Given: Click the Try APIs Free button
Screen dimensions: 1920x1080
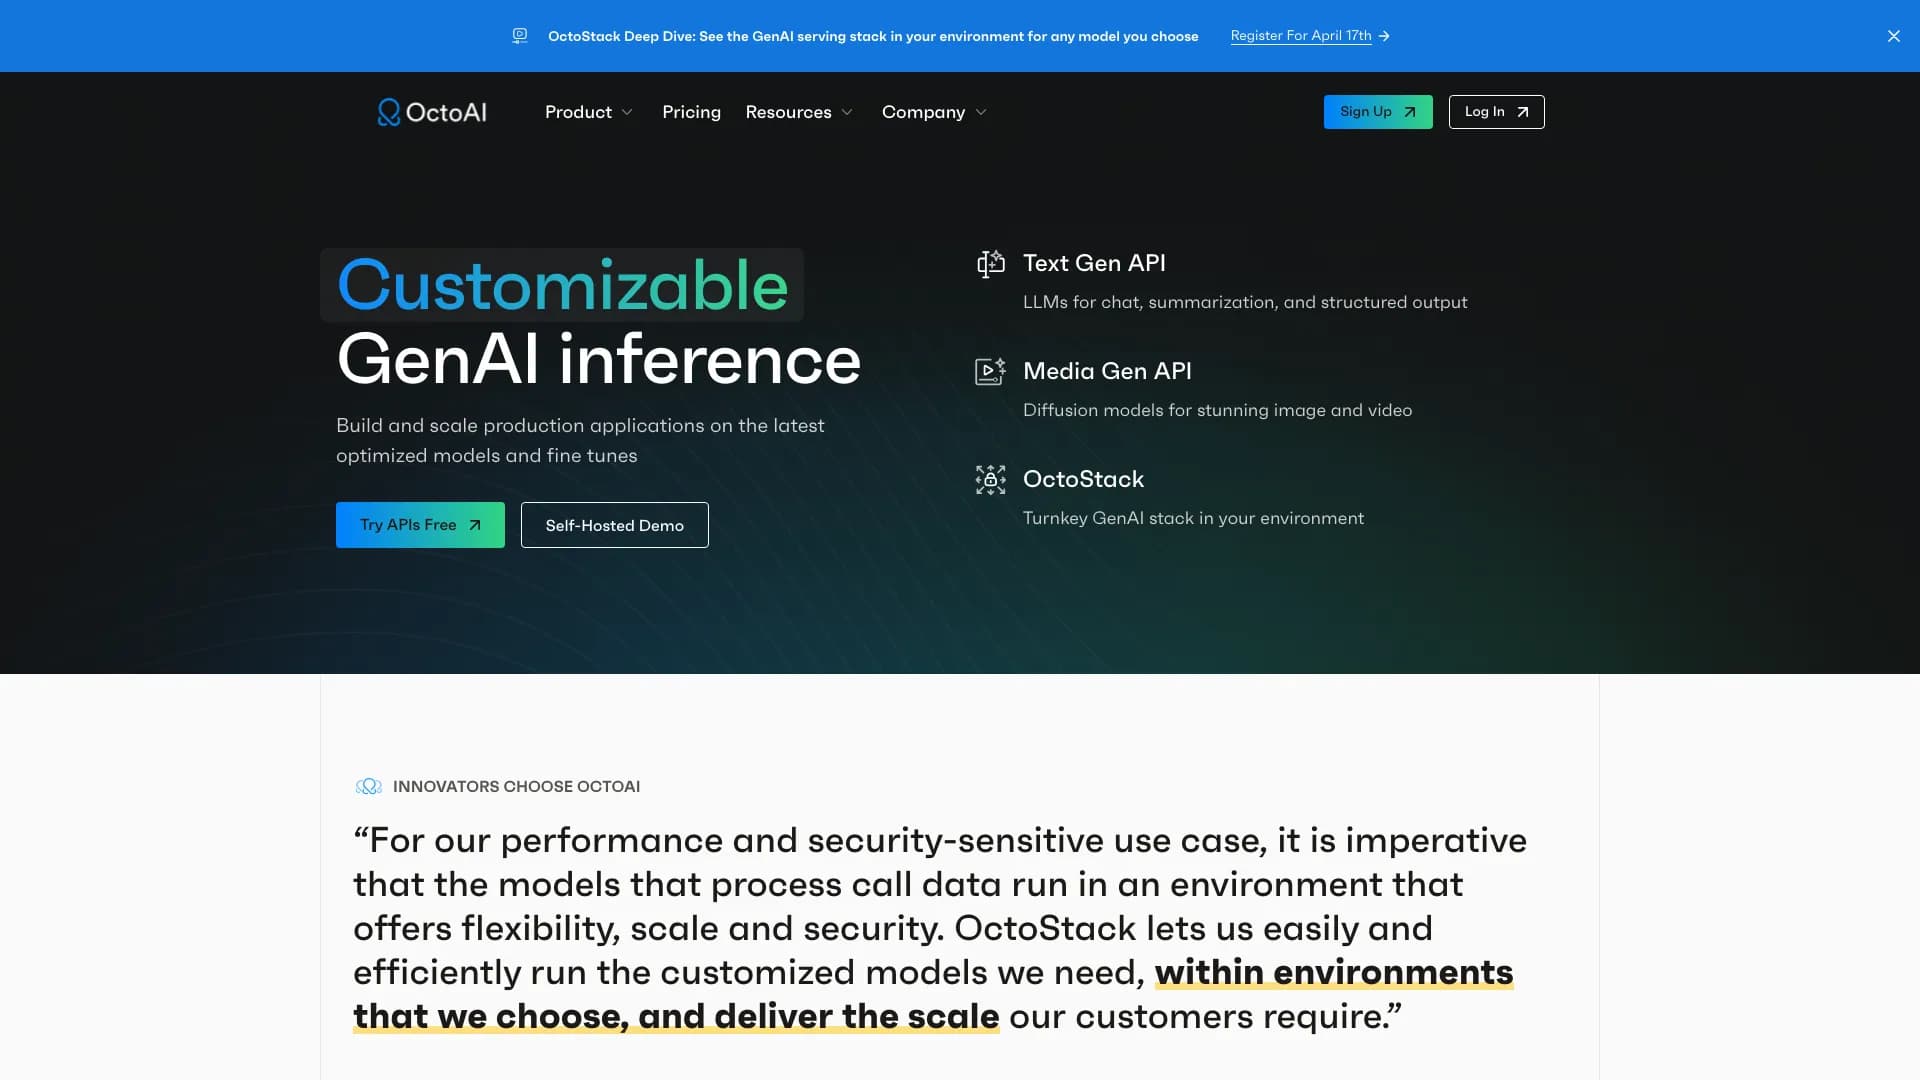Looking at the screenshot, I should (420, 525).
